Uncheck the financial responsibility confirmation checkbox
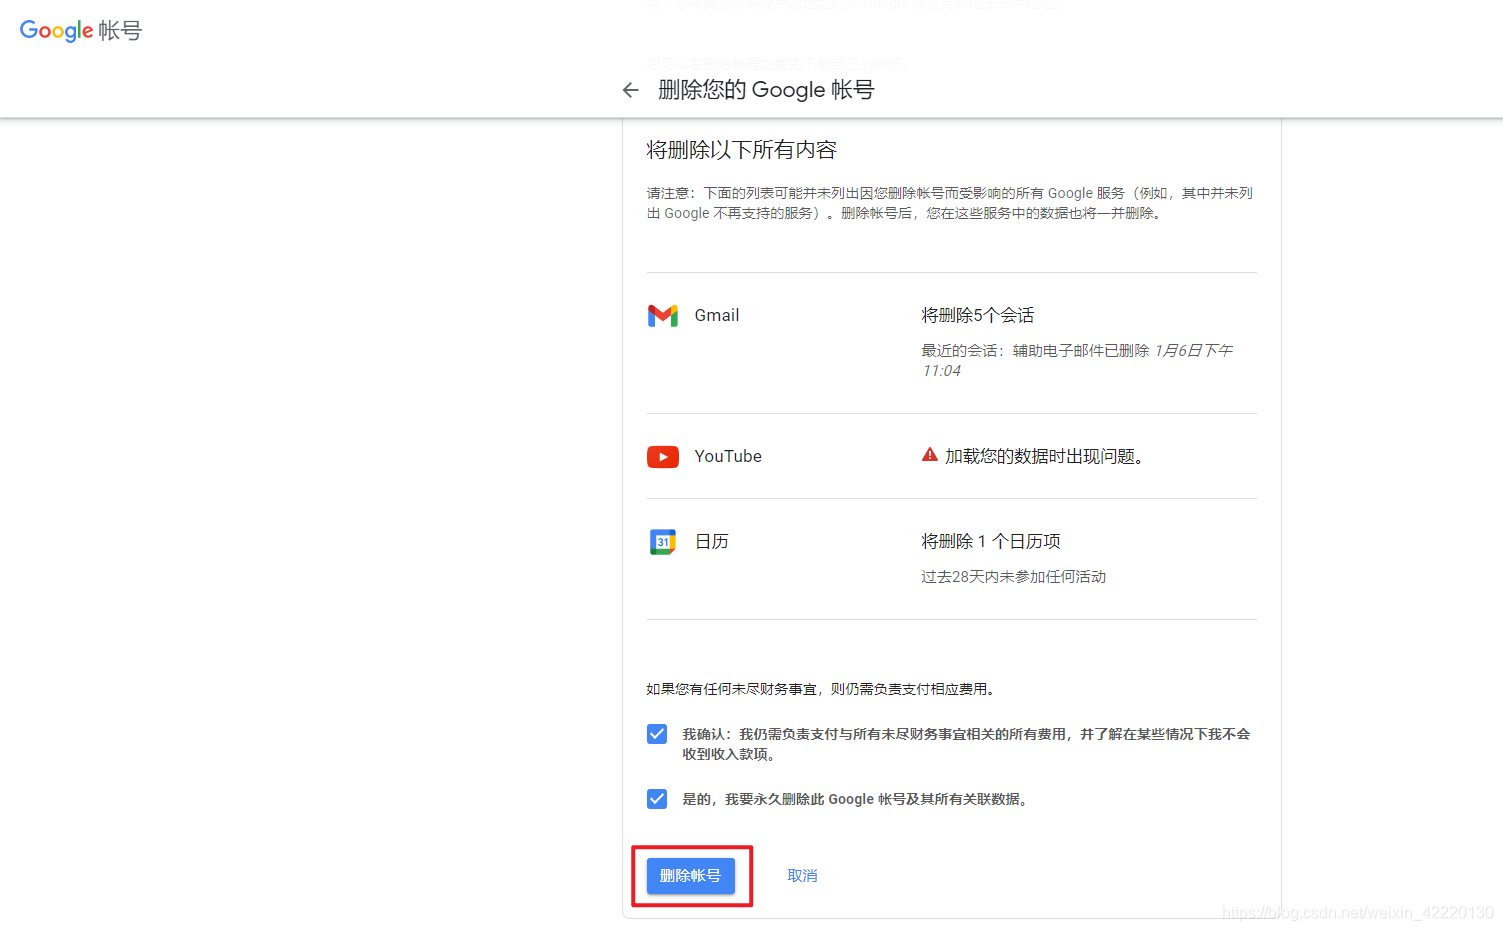This screenshot has width=1503, height=931. point(657,734)
